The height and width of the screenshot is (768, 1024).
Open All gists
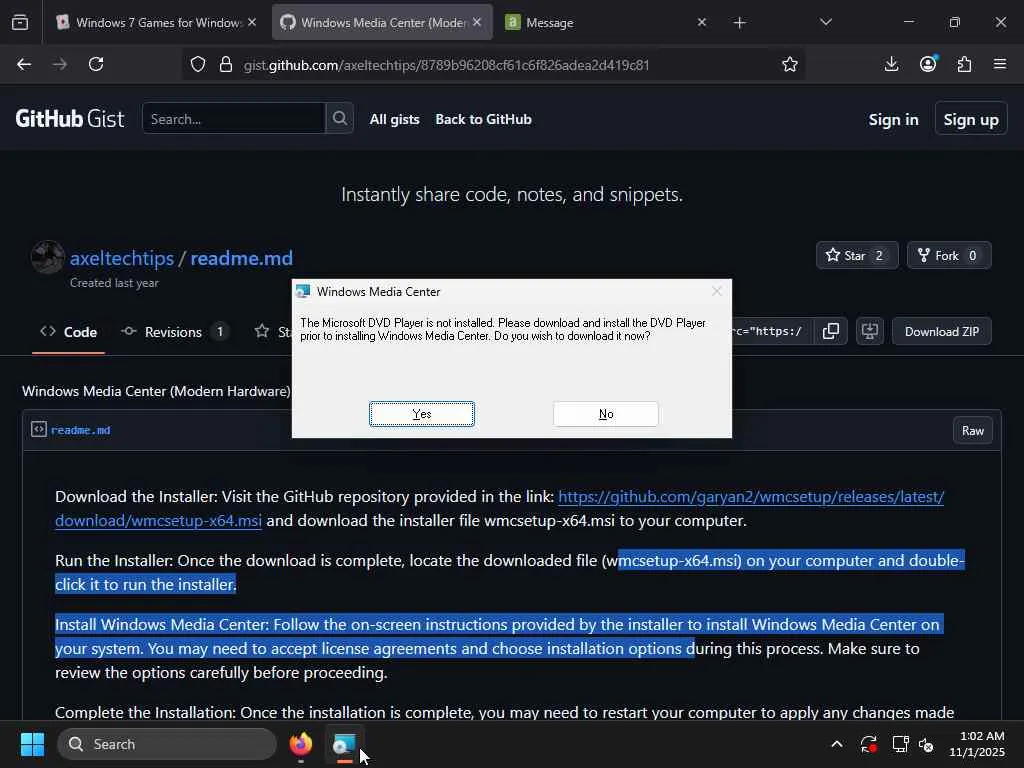point(394,119)
